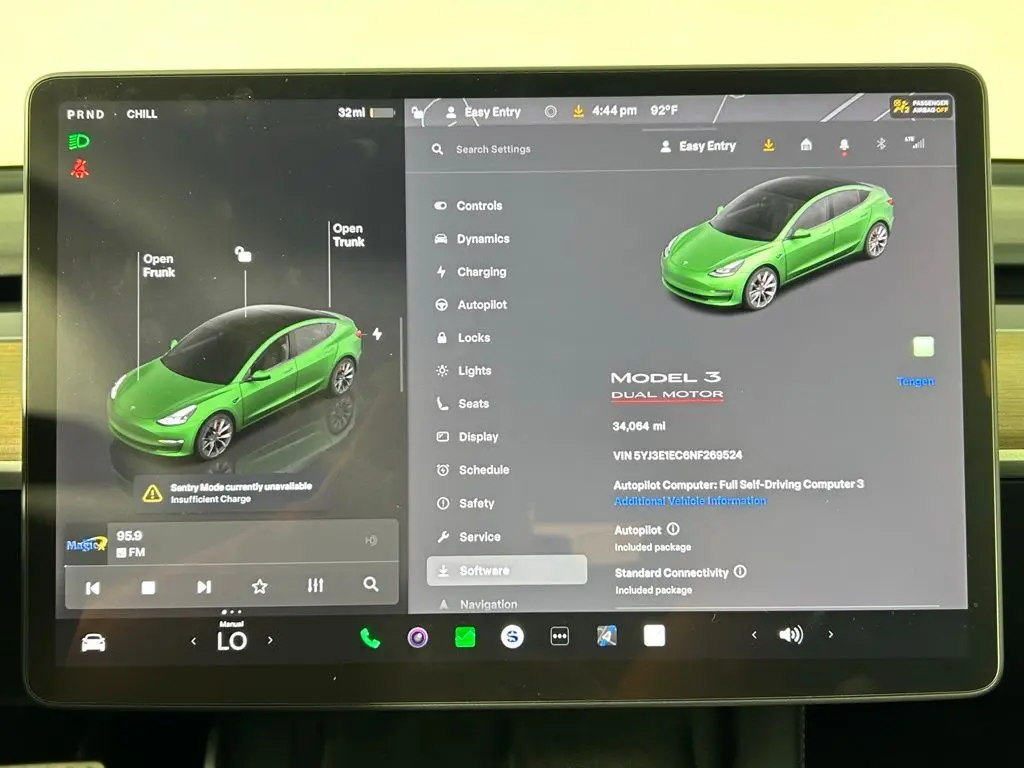Tap the info icon beside Autopilot

(673, 528)
